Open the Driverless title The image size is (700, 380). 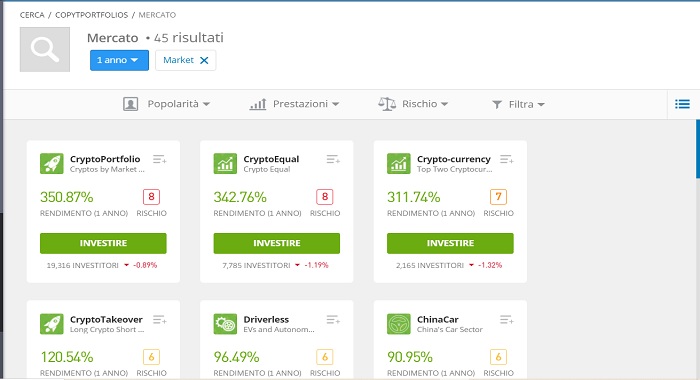(266, 319)
